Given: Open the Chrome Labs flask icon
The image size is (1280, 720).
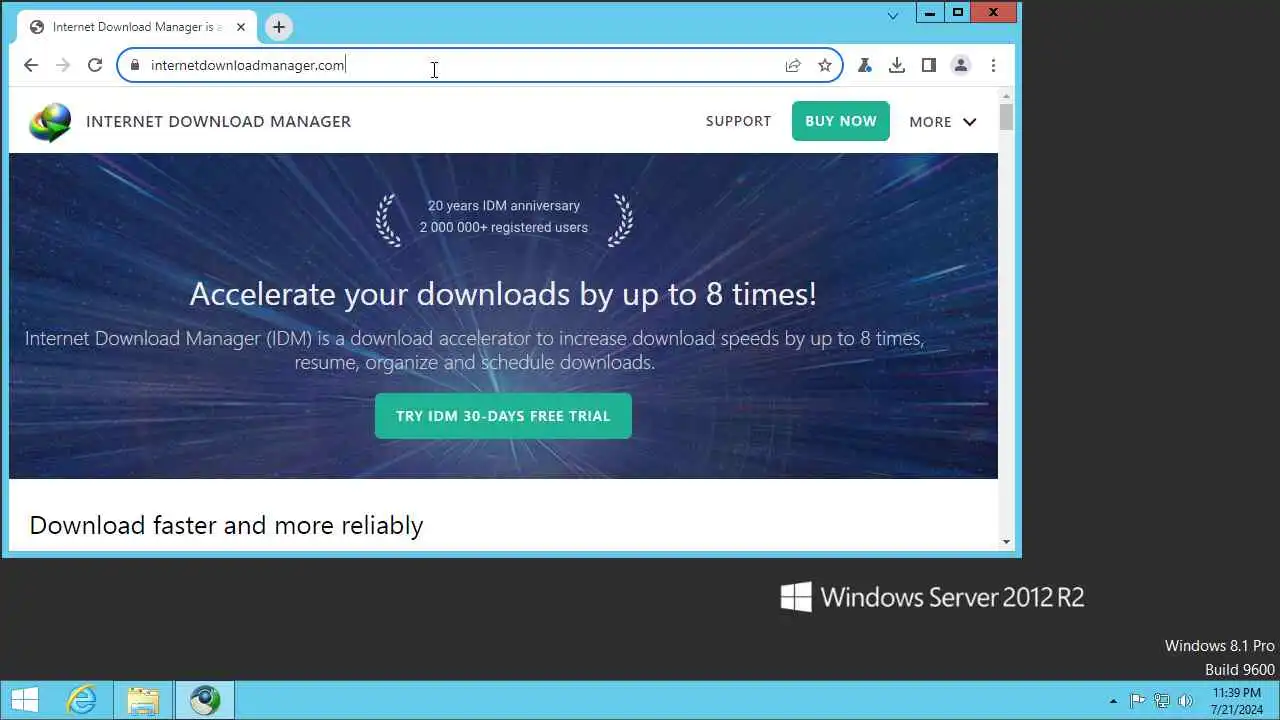Looking at the screenshot, I should (x=865, y=65).
